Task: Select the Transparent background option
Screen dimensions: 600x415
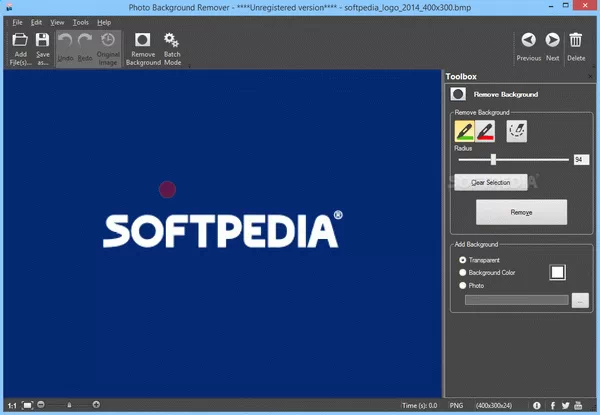Action: click(462, 259)
